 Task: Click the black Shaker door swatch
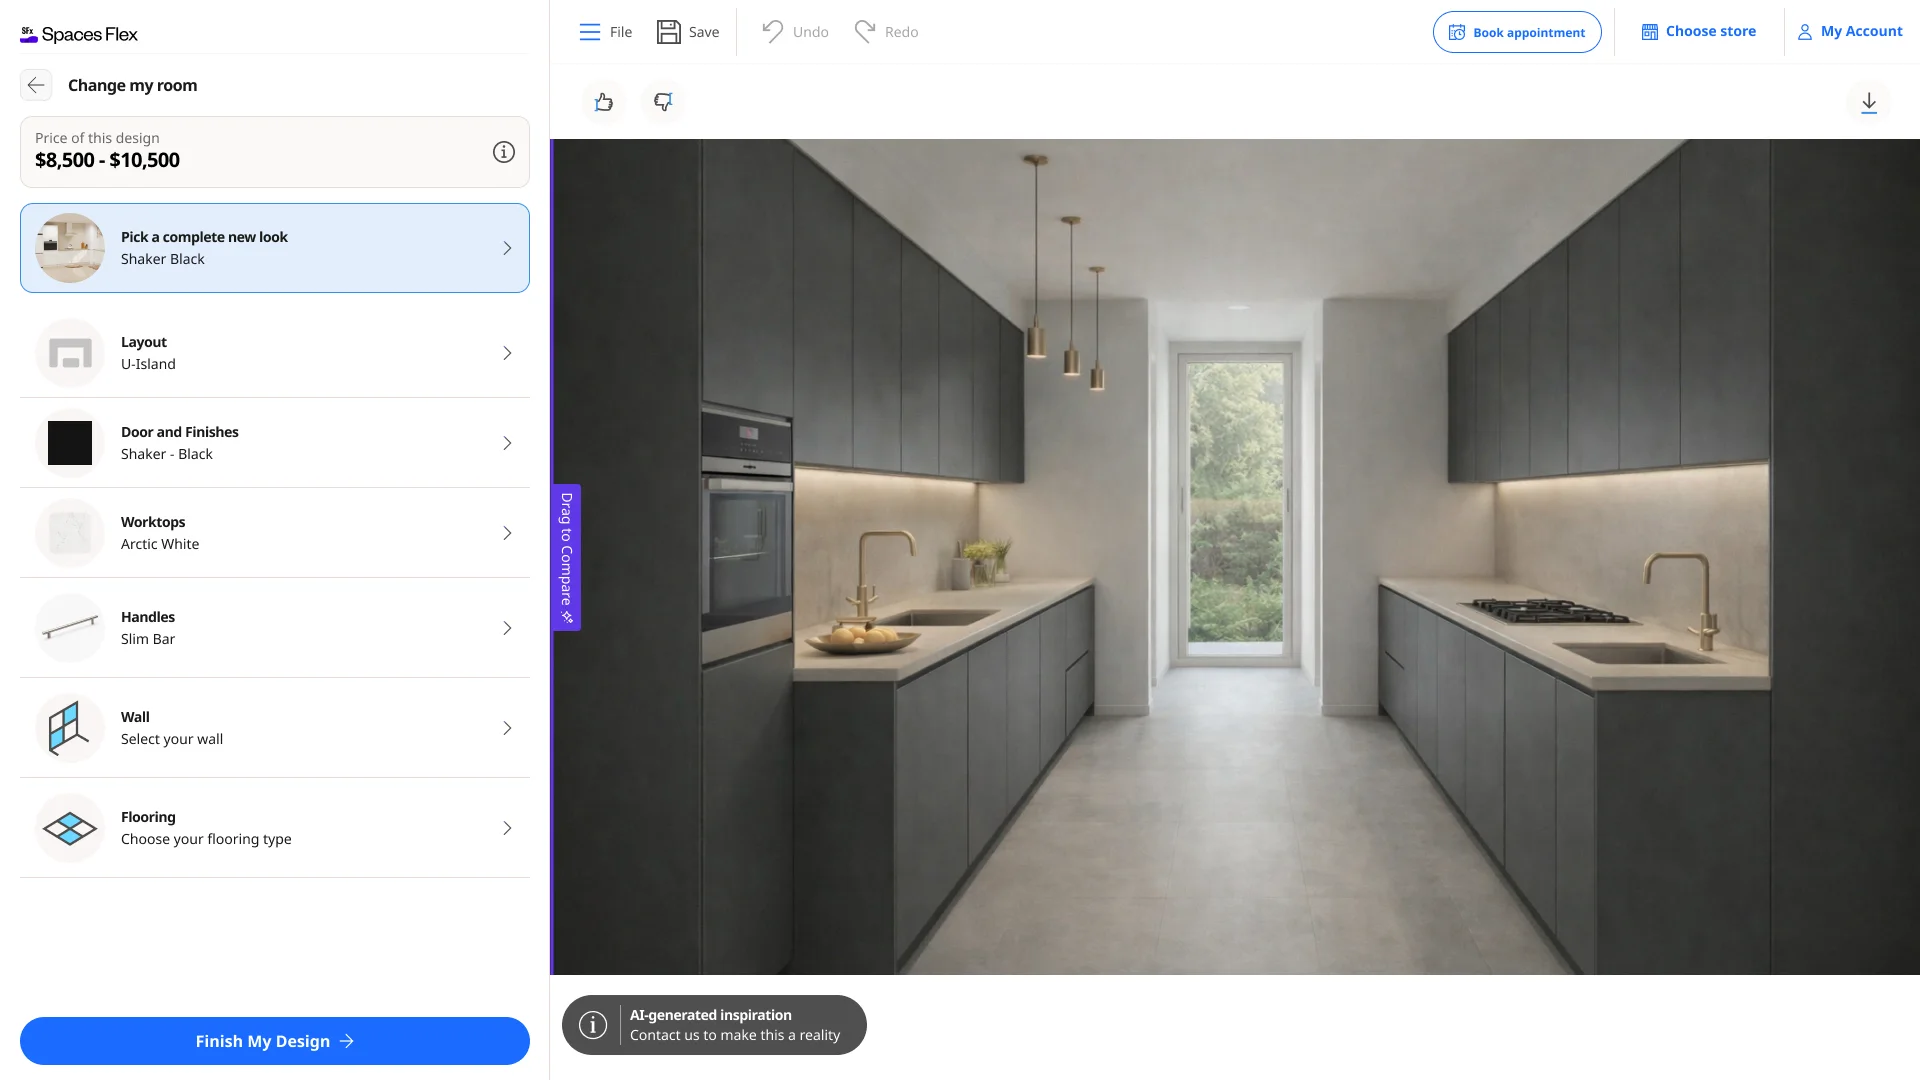70,443
